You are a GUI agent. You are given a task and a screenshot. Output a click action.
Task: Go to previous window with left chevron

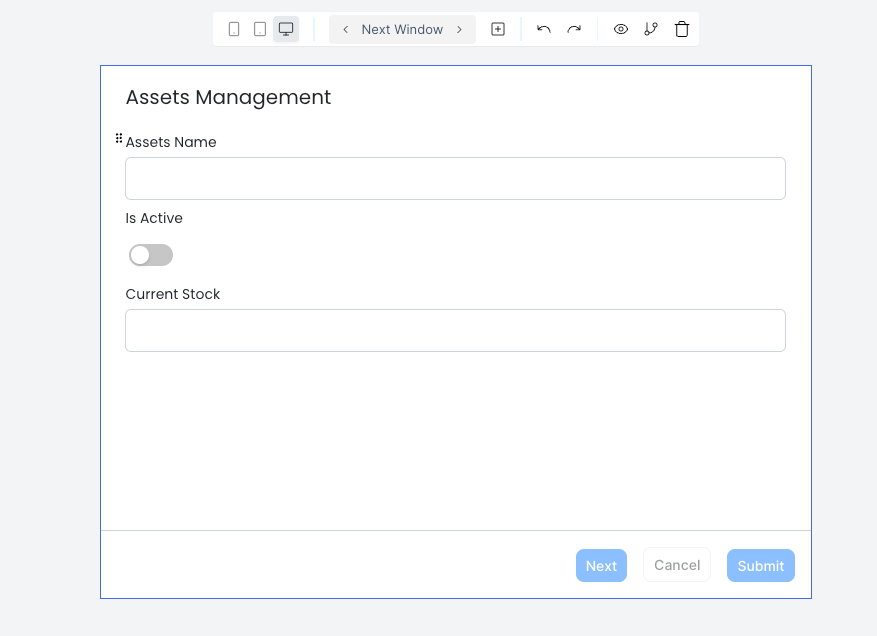tap(346, 29)
